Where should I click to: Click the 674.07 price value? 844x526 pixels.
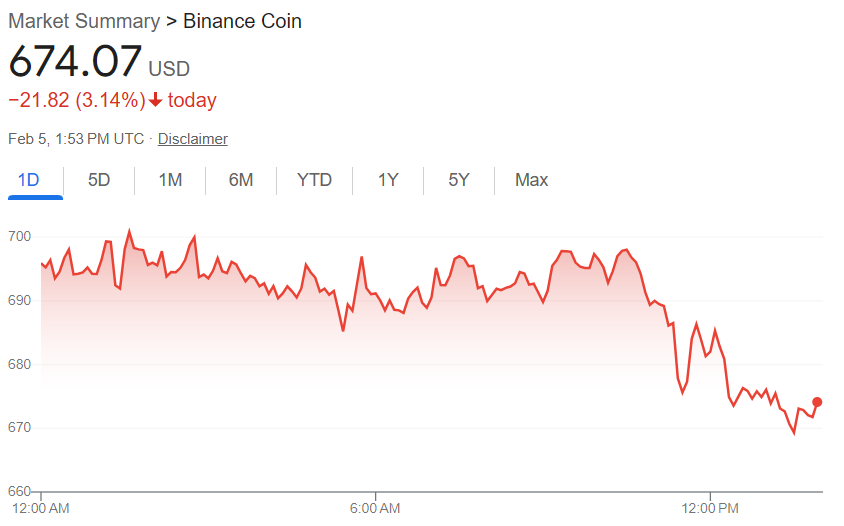[75, 62]
